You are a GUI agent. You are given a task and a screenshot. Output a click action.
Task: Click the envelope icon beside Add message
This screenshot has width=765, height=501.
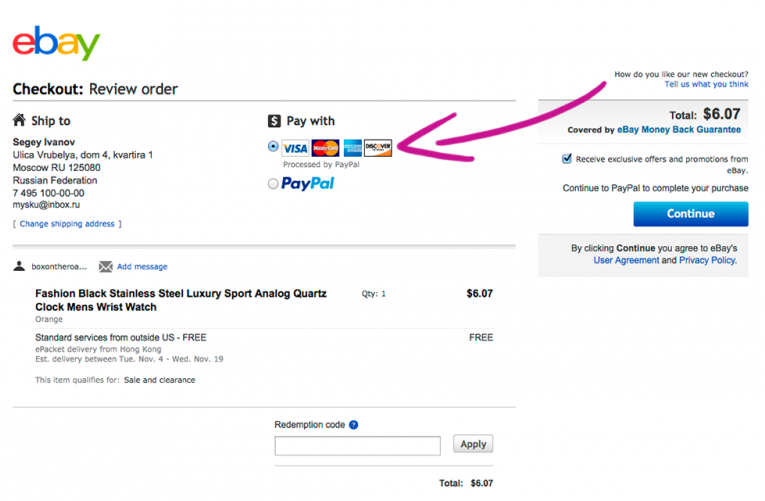pyautogui.click(x=105, y=266)
